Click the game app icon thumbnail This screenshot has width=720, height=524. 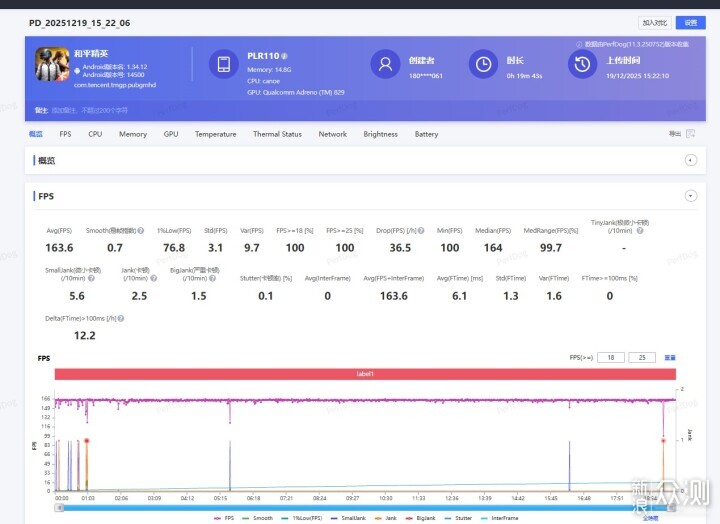tap(52, 65)
